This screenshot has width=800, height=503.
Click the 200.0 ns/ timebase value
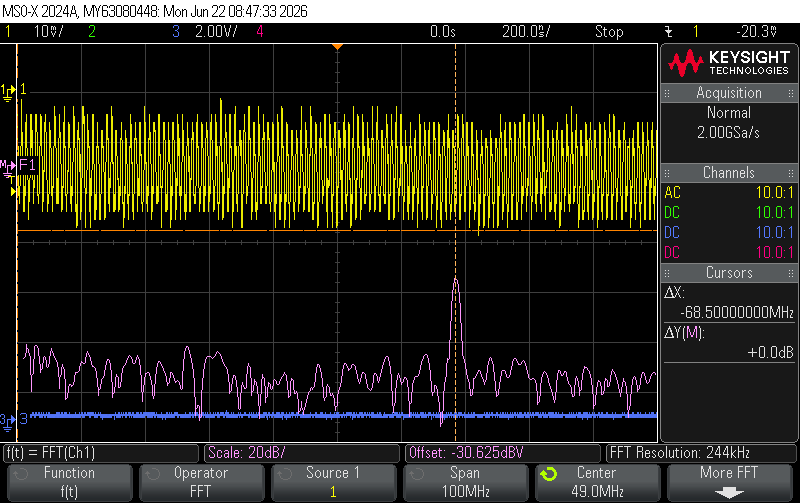(x=526, y=32)
